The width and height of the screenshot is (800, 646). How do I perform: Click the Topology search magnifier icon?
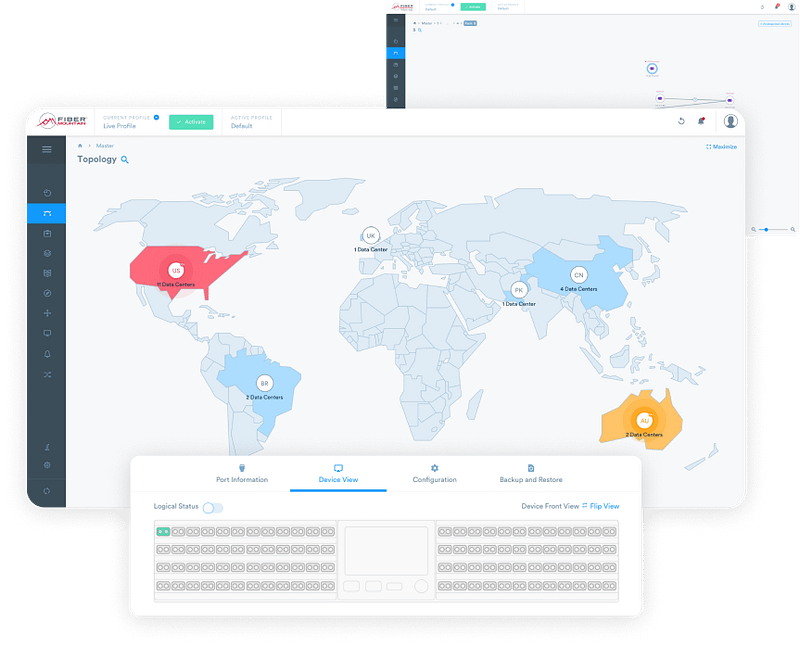(x=125, y=159)
